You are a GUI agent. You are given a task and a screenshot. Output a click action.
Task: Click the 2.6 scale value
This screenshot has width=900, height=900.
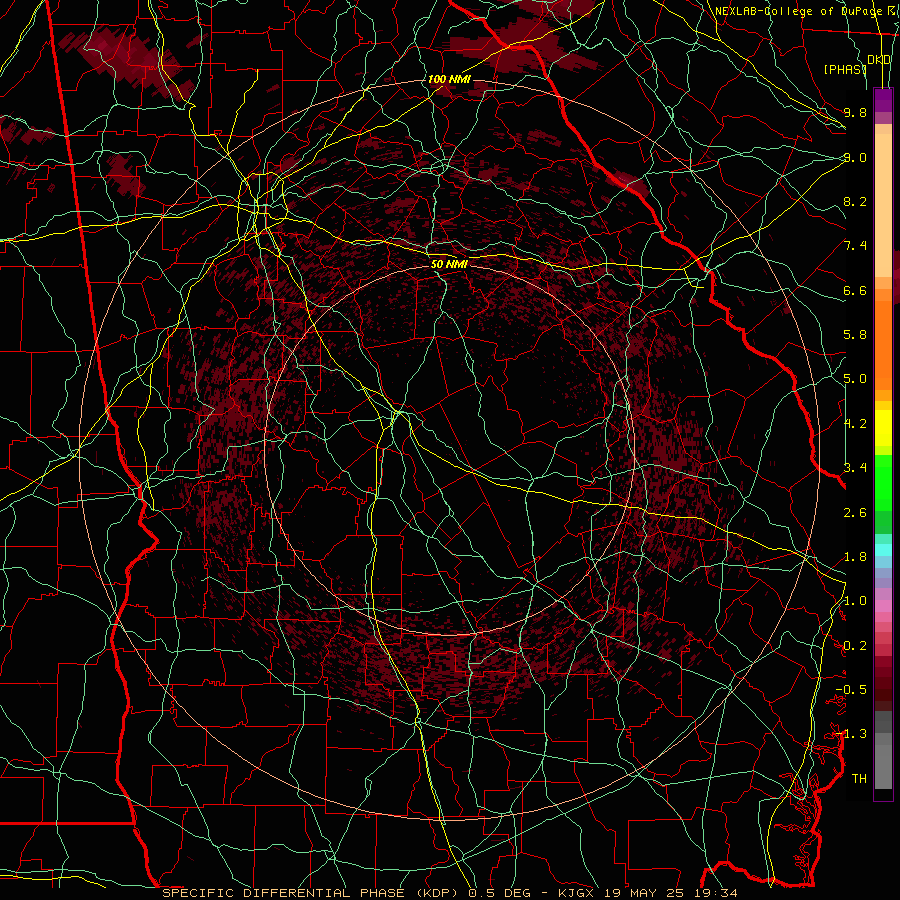(855, 513)
